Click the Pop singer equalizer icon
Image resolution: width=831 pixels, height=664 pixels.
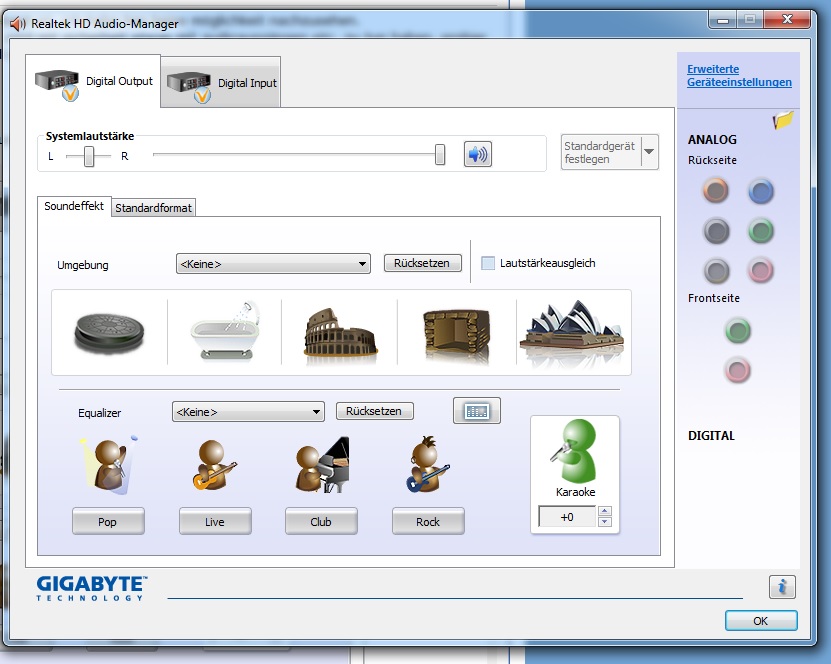click(108, 465)
